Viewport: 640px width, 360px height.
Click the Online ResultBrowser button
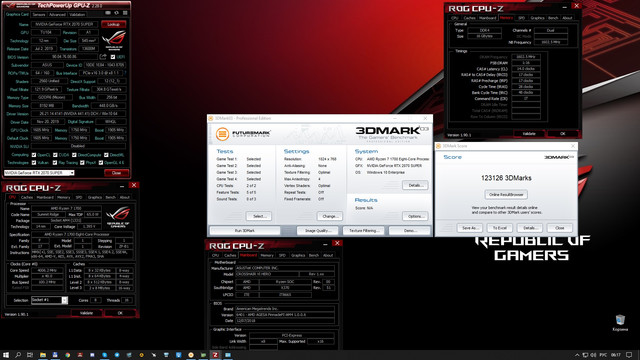(x=506, y=194)
